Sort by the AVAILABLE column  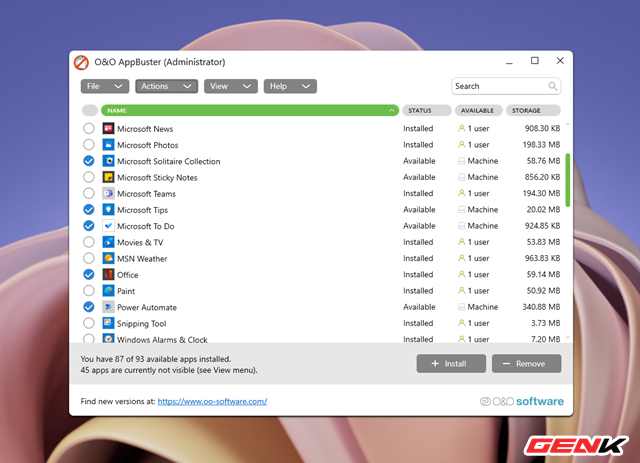pos(479,110)
